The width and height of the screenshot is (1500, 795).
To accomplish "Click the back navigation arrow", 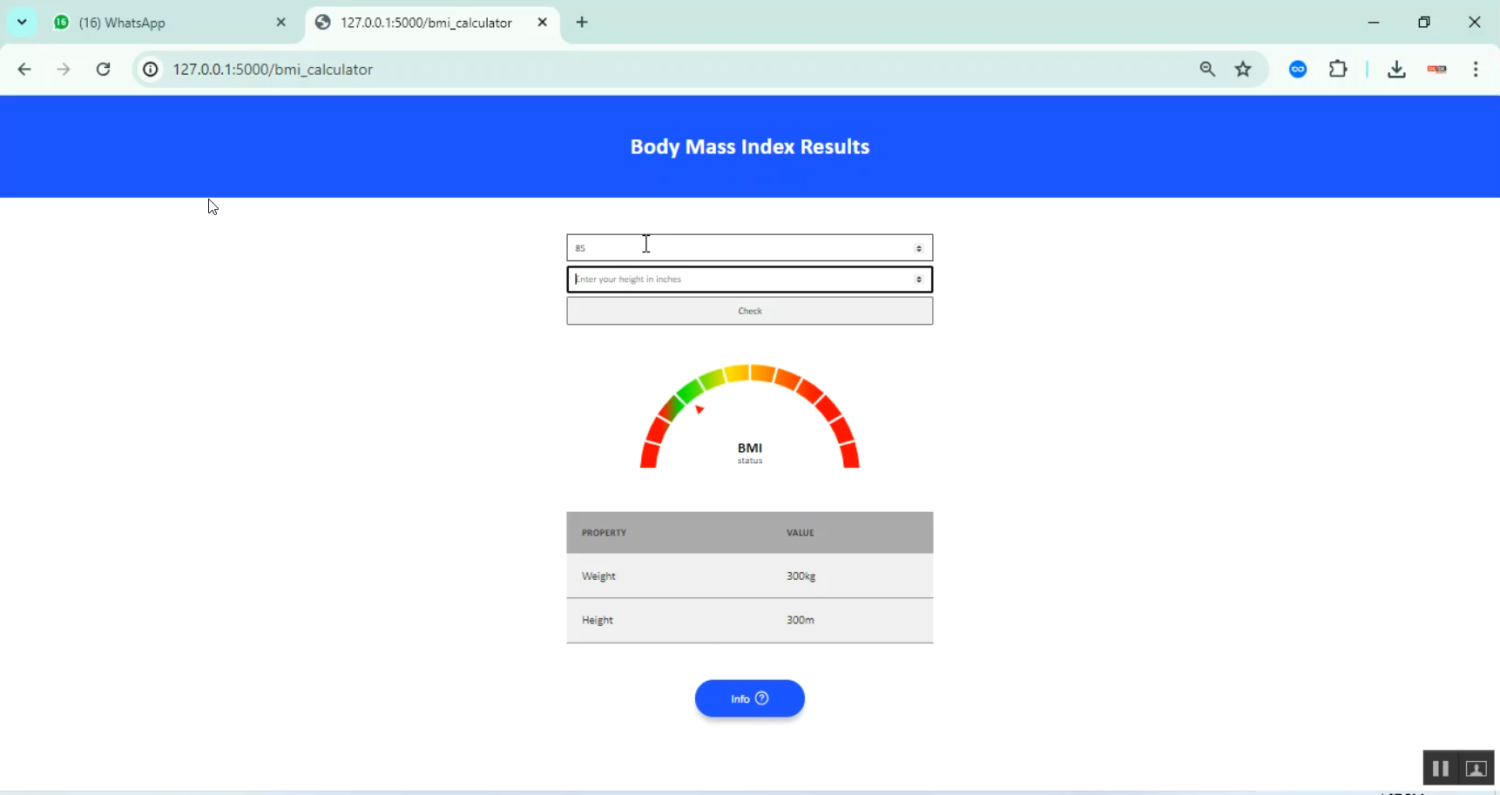I will (24, 69).
